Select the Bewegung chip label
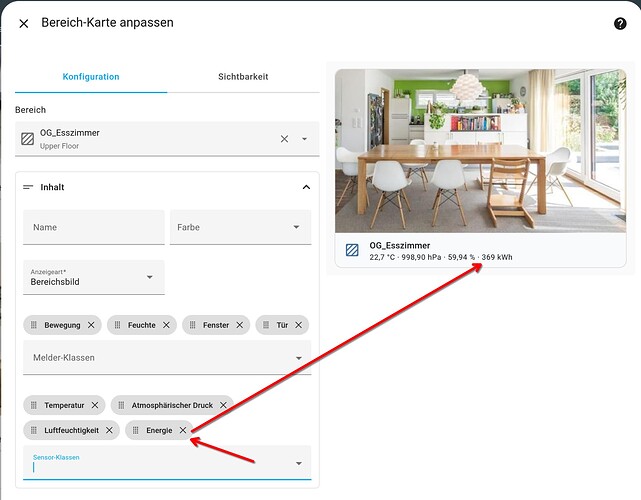 62,325
